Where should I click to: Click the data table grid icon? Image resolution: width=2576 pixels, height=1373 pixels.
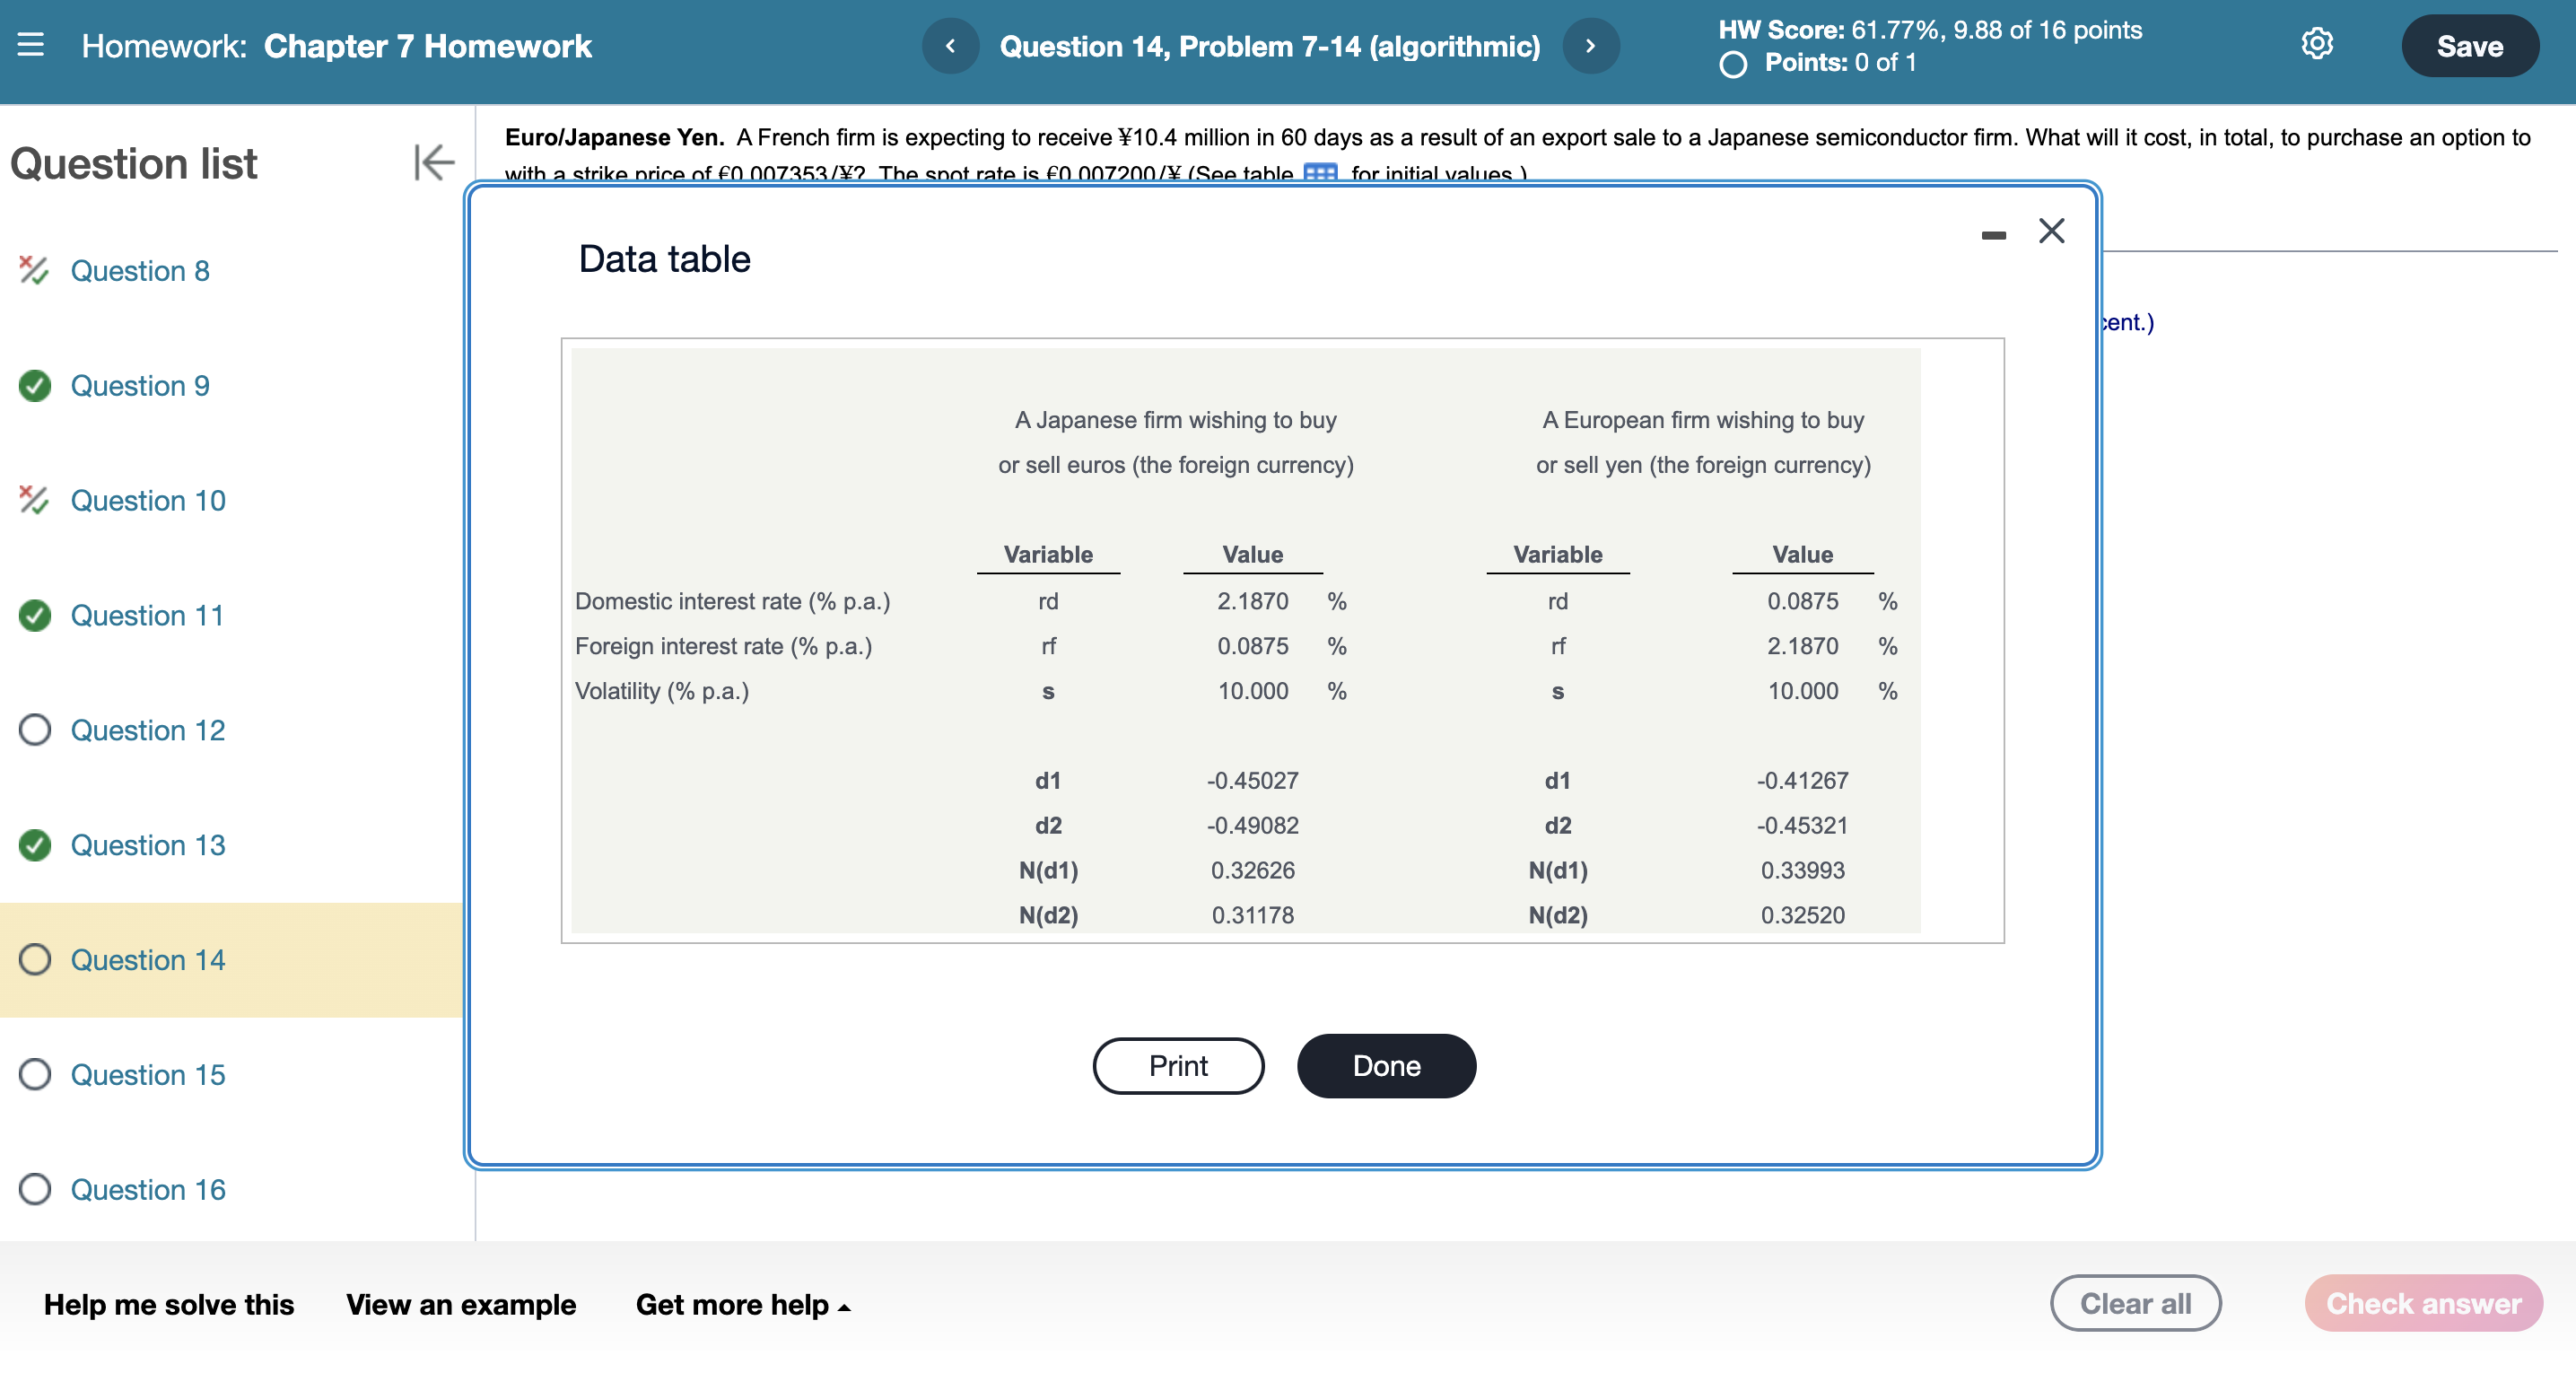click(1320, 174)
